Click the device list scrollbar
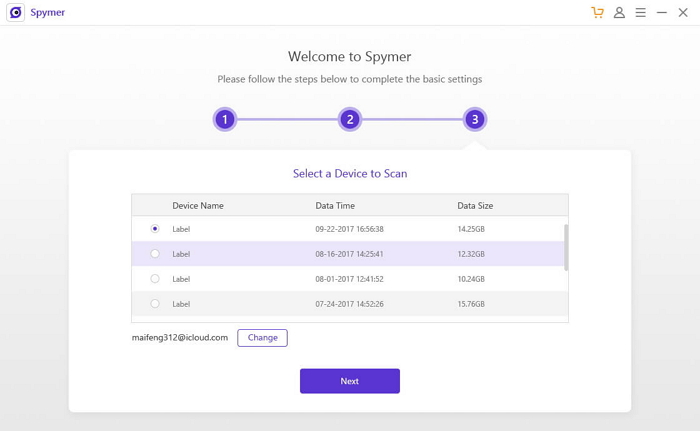Image resolution: width=700 pixels, height=431 pixels. pyautogui.click(x=566, y=247)
